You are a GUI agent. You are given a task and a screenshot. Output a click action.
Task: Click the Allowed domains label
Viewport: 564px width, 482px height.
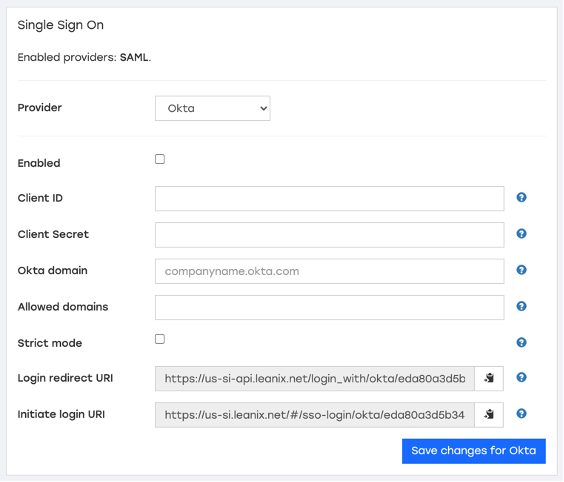pos(63,307)
